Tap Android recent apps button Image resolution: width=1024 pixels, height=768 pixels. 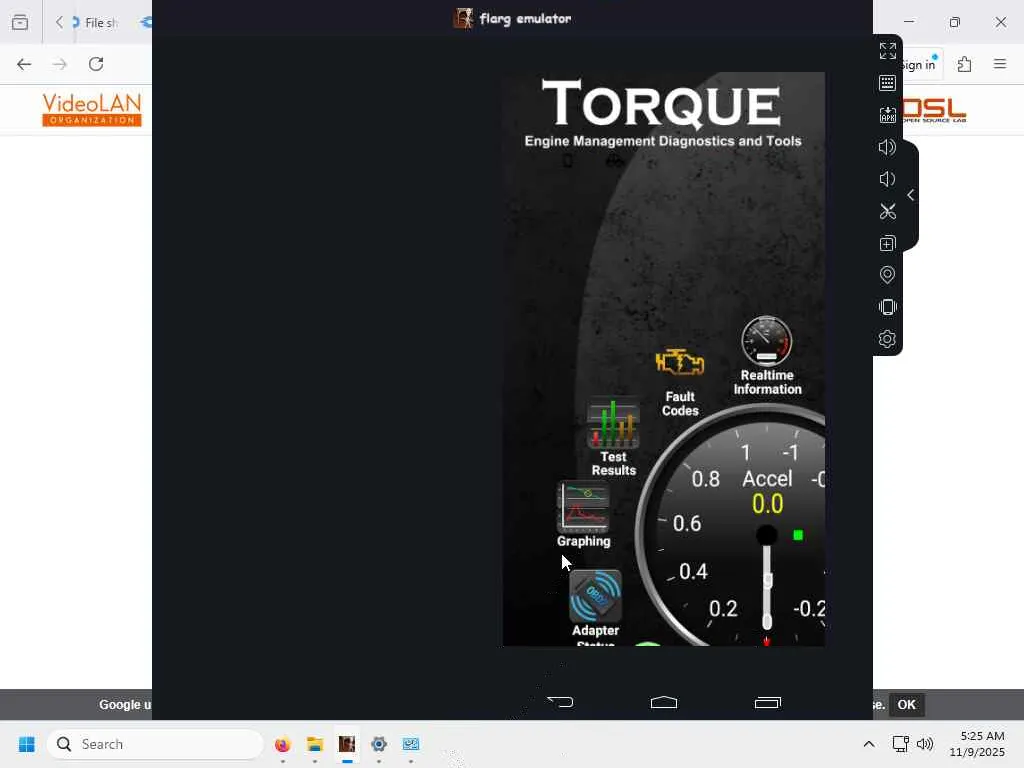click(x=767, y=702)
